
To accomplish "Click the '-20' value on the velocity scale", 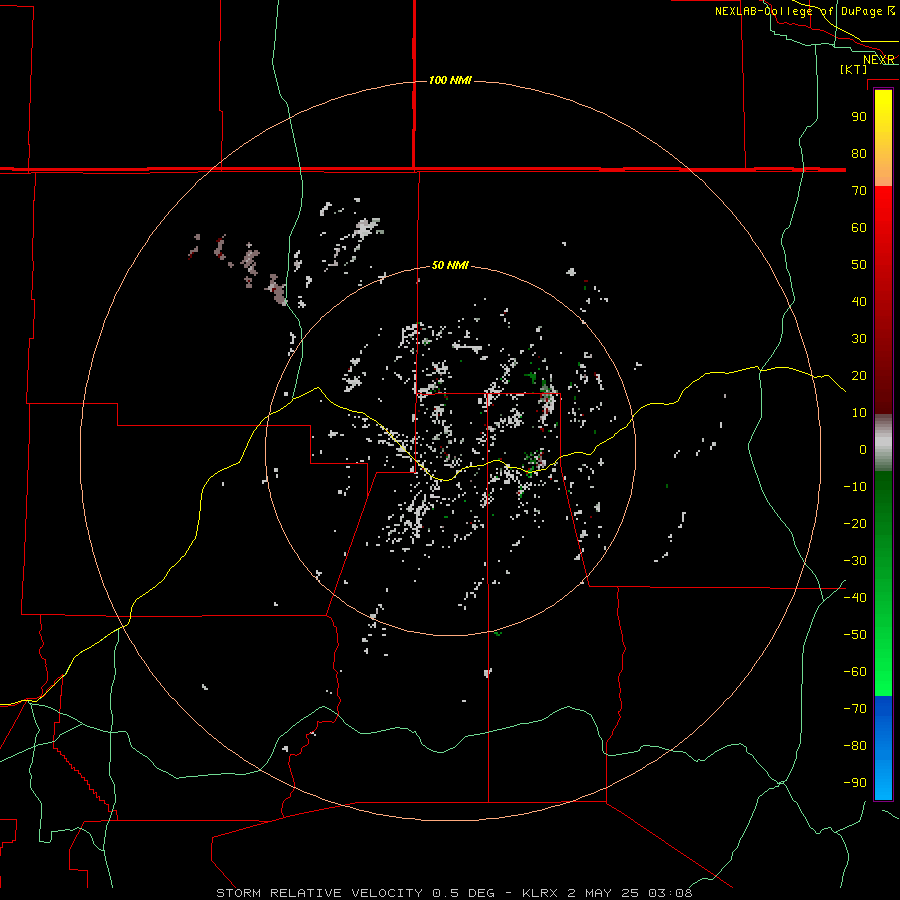I will point(855,524).
